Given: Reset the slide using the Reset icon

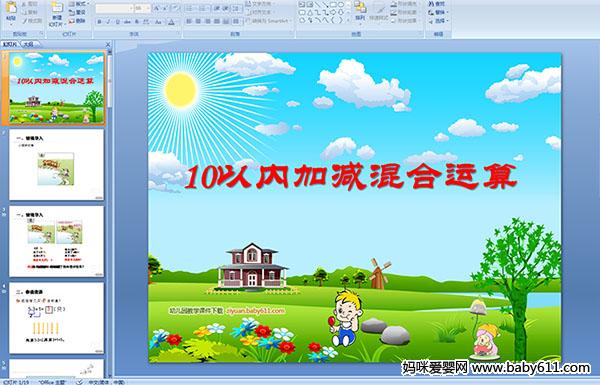Looking at the screenshot, I should point(72,13).
